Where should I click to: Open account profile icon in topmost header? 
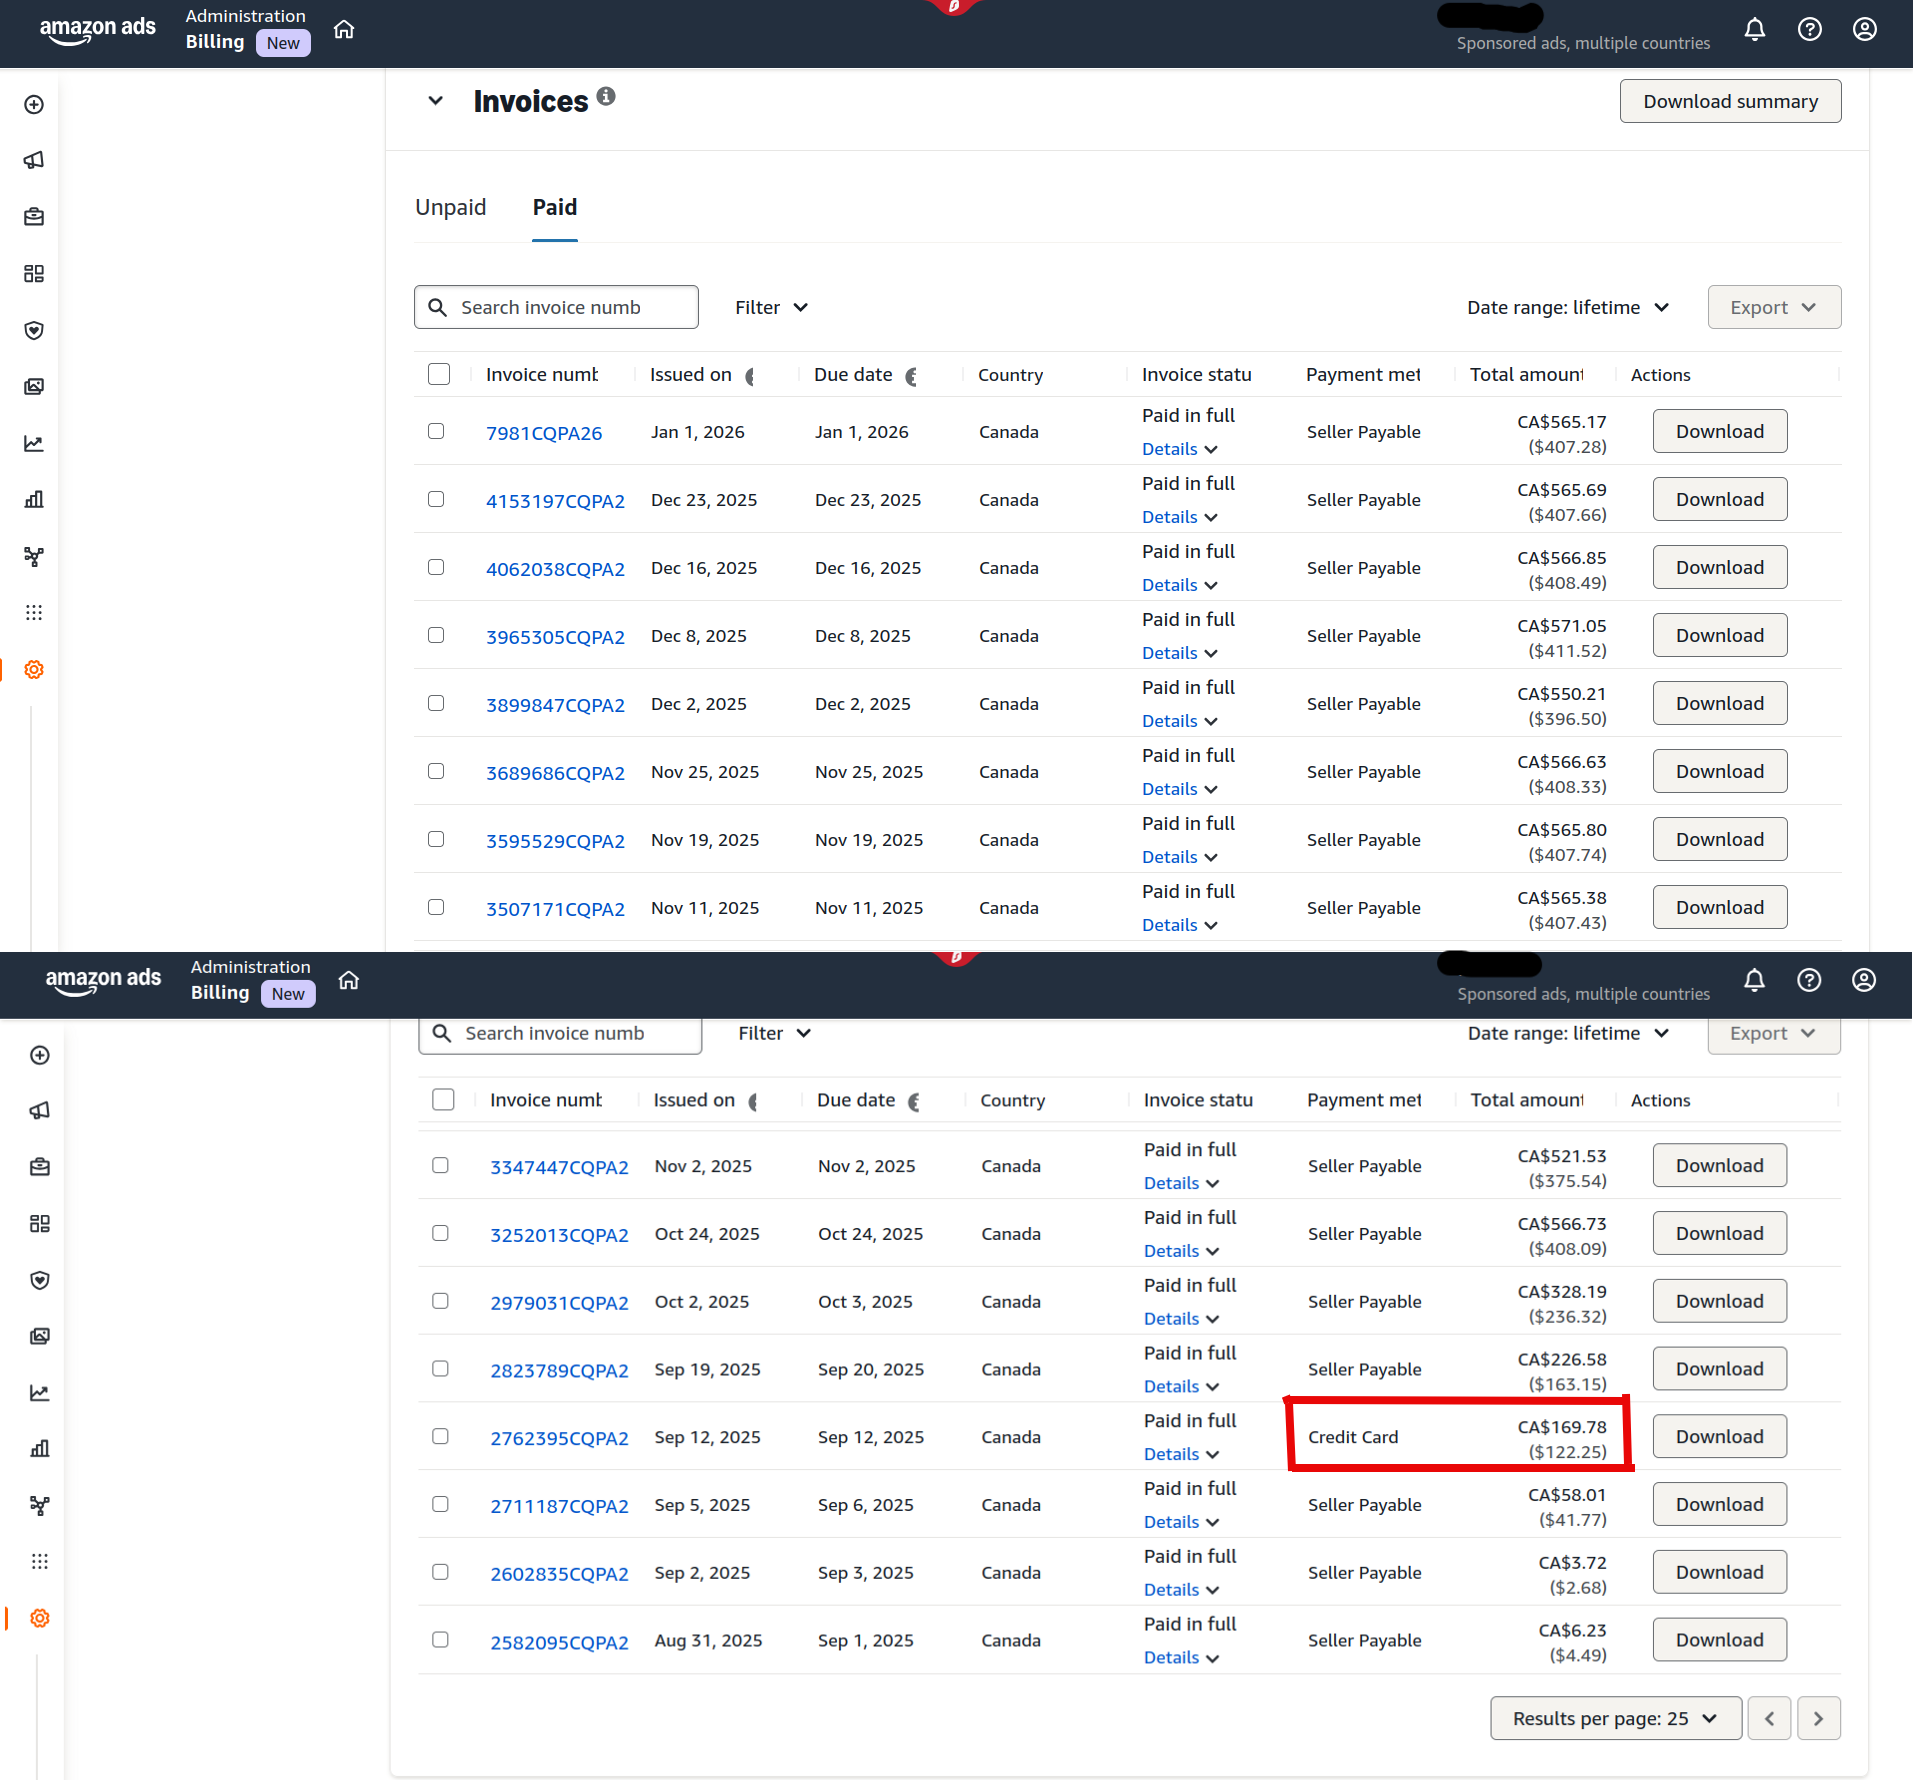coord(1864,29)
